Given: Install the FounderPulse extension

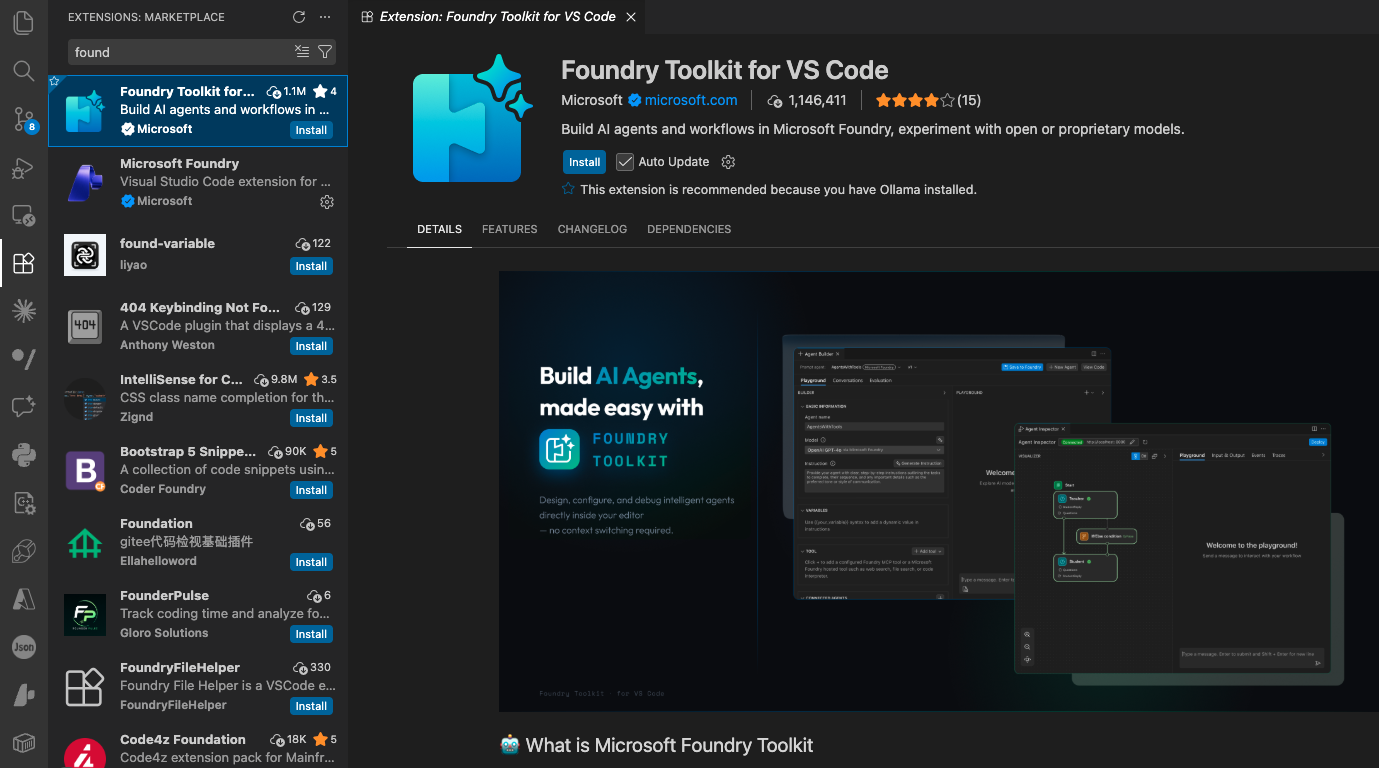Looking at the screenshot, I should (x=311, y=634).
